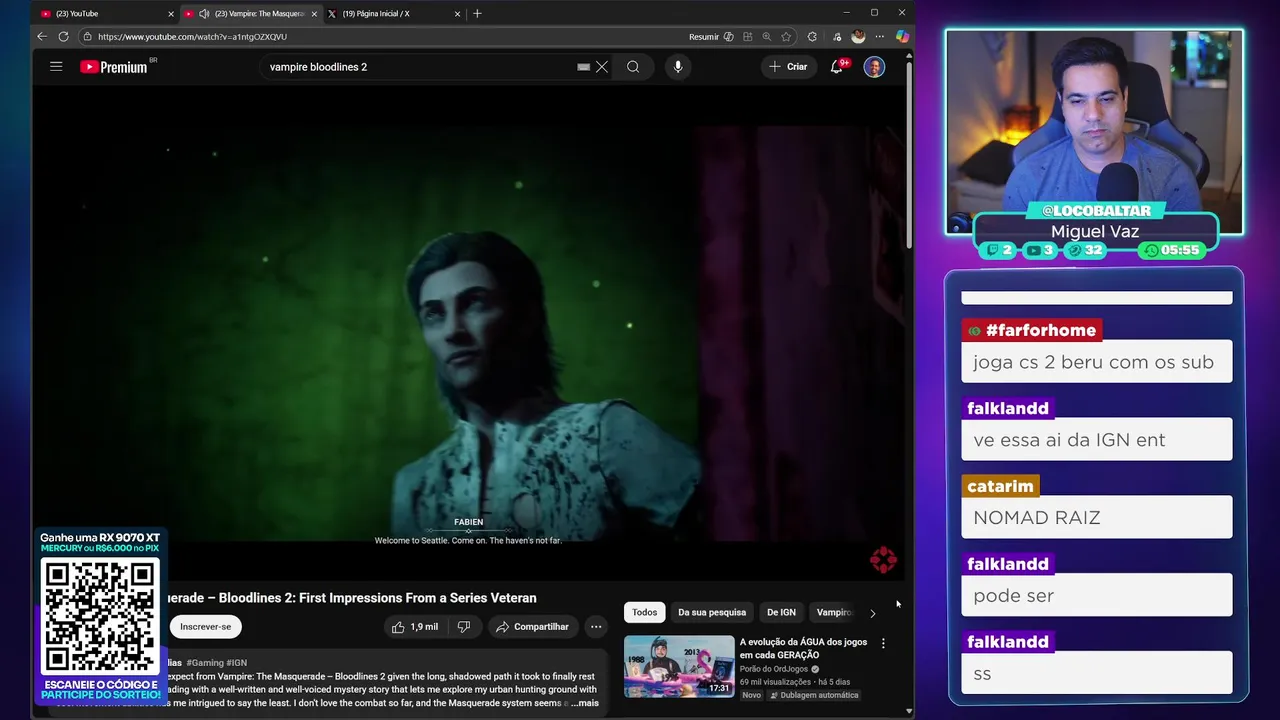Expand description with '...mais'
This screenshot has width=1280, height=720.
coord(585,703)
